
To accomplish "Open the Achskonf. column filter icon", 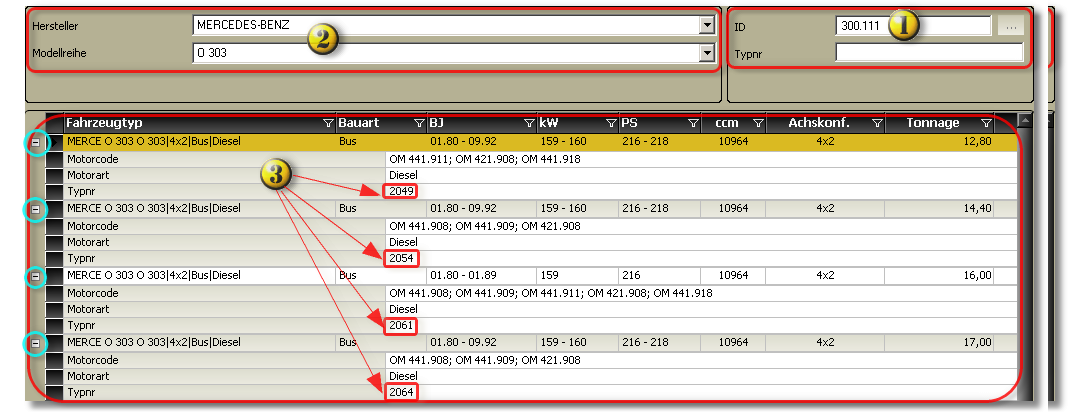I will tap(877, 123).
